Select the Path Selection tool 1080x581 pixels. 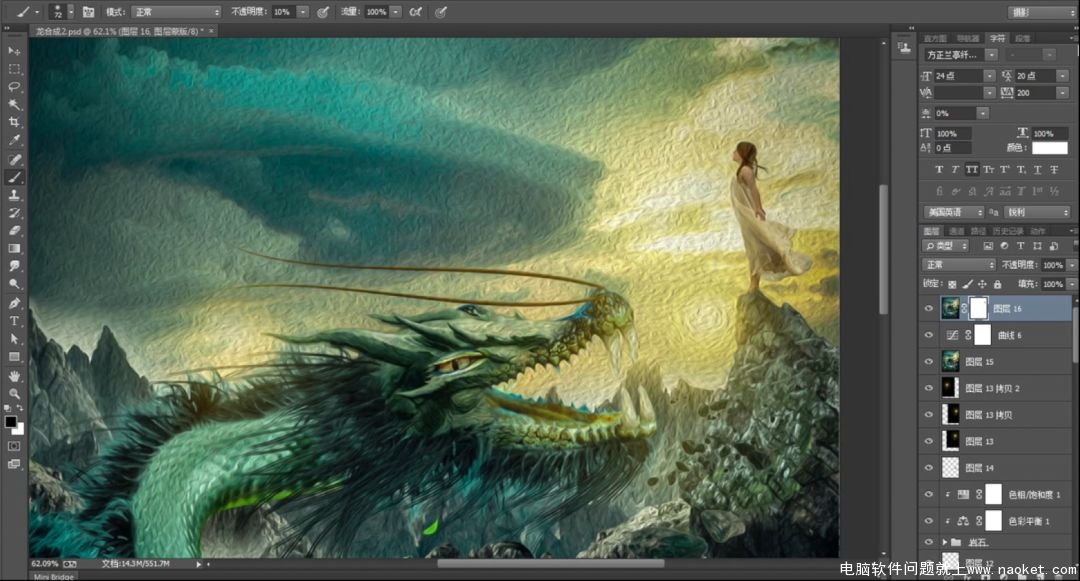click(14, 339)
